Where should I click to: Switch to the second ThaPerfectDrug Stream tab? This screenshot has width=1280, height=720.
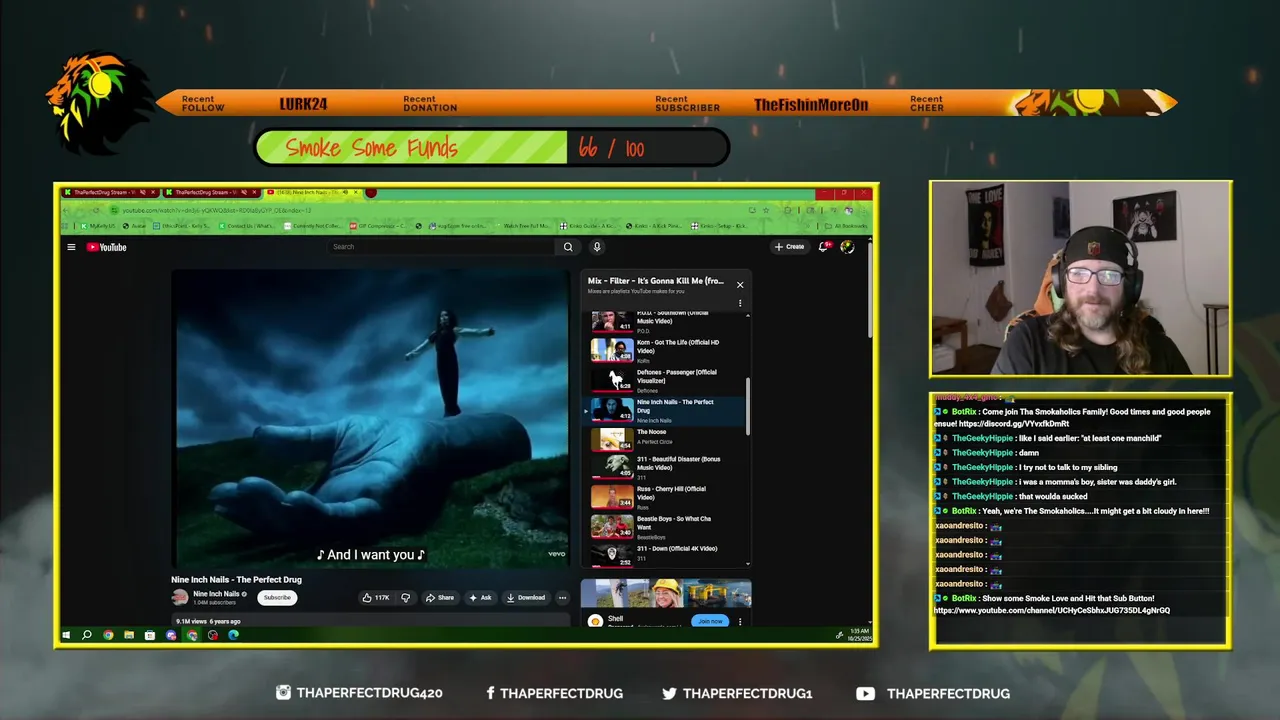tap(212, 192)
